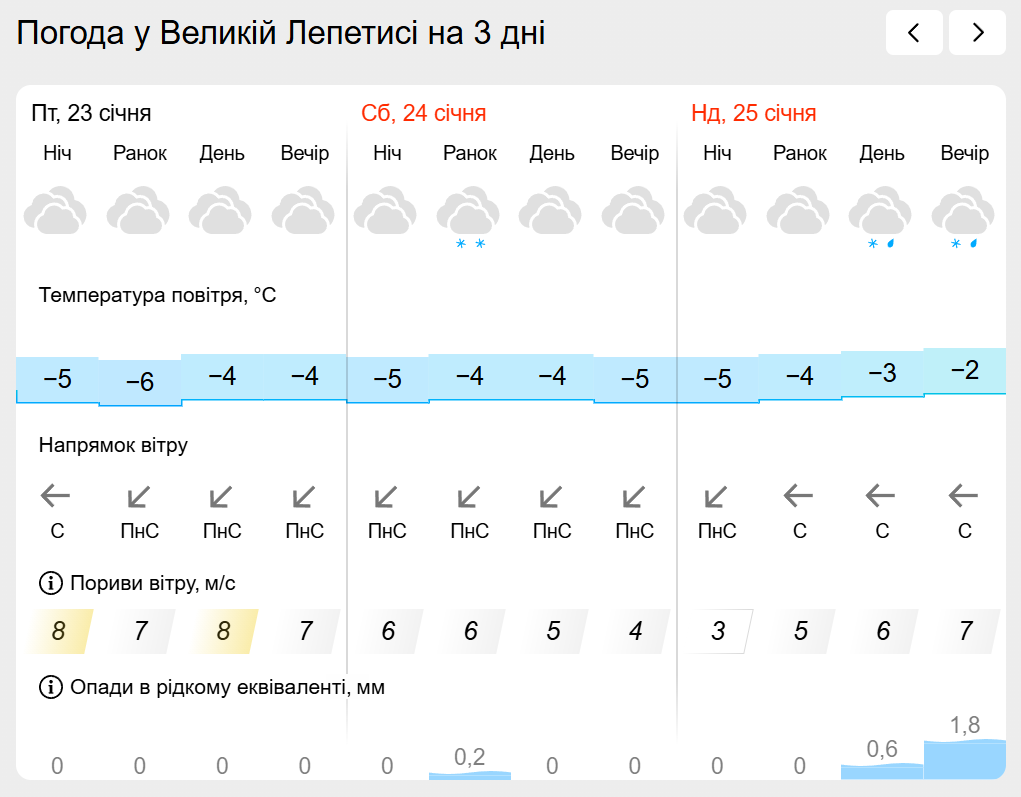Image resolution: width=1021 pixels, height=797 pixels.
Task: Click Sunday night wind gust value 3
Action: tap(718, 631)
